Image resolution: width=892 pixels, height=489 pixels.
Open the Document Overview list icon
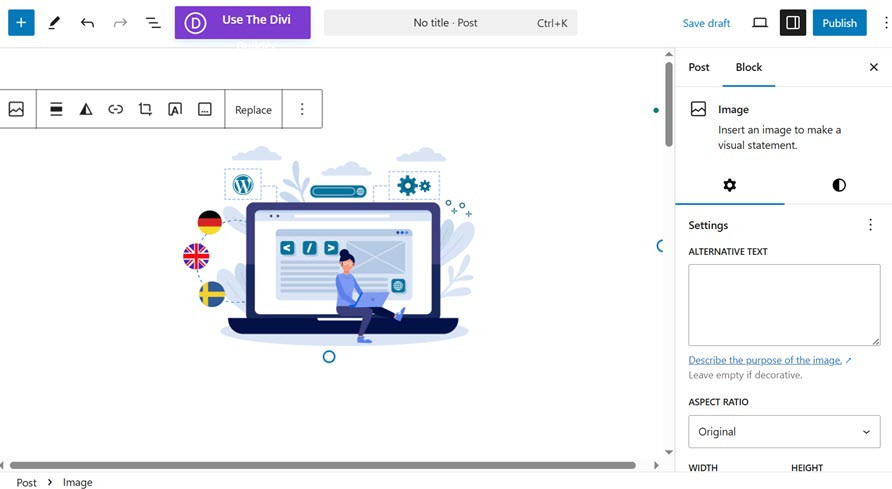coord(153,23)
